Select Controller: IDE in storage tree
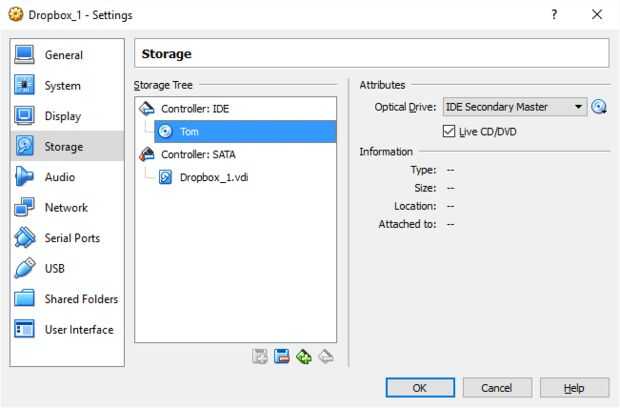 (x=195, y=108)
